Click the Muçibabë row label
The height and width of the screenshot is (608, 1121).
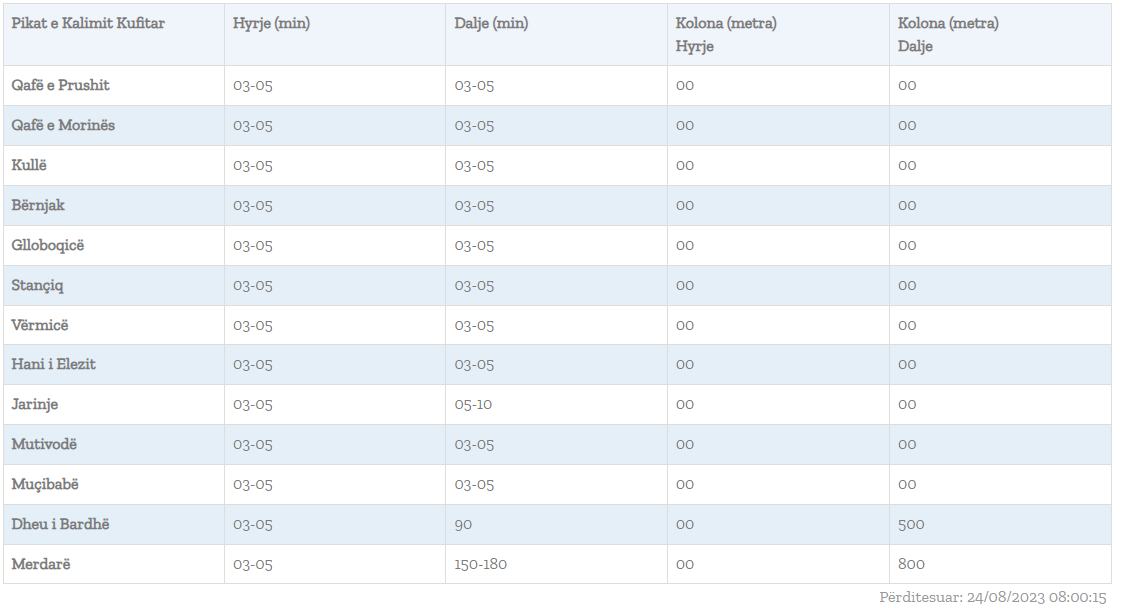coord(45,485)
